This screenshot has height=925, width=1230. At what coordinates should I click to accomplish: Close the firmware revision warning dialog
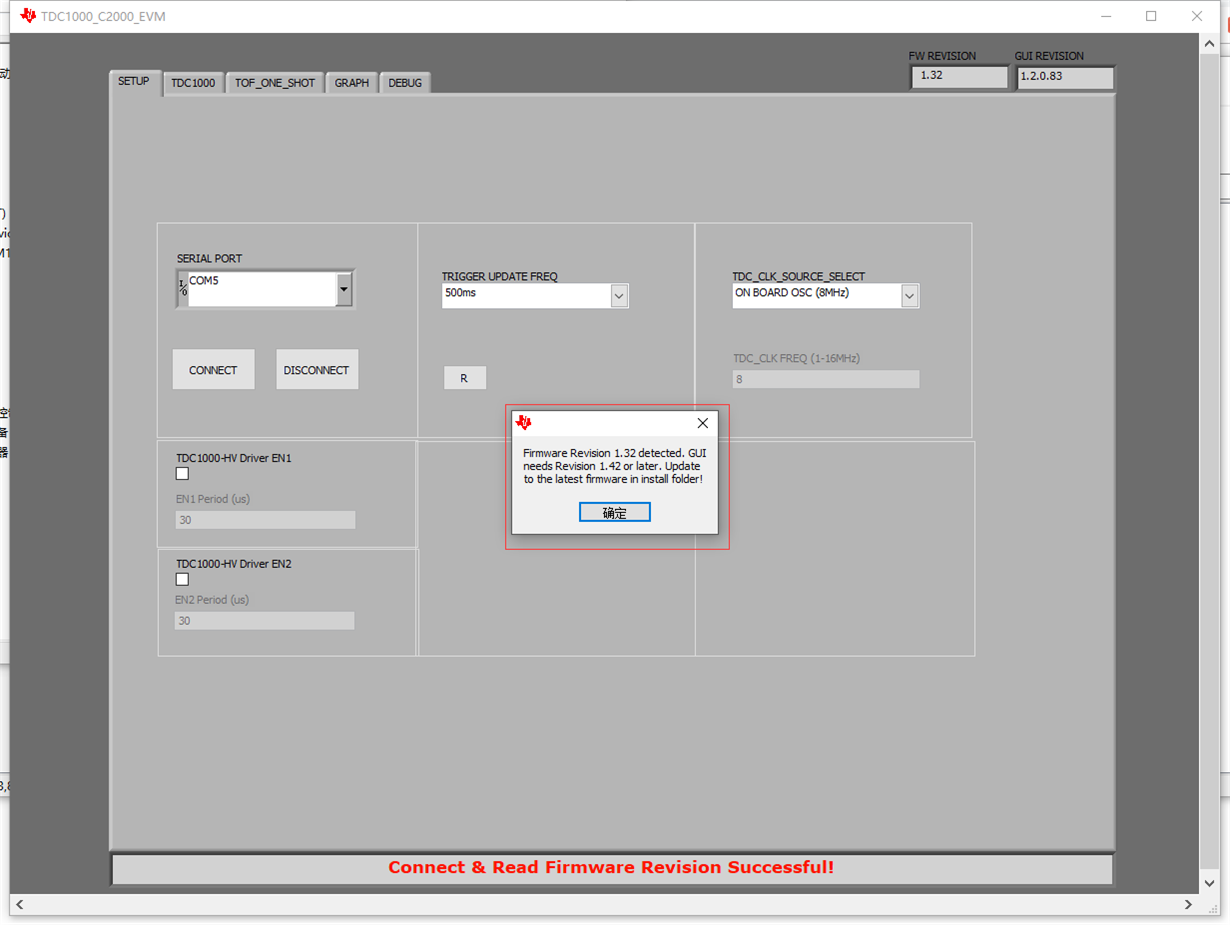pos(702,423)
